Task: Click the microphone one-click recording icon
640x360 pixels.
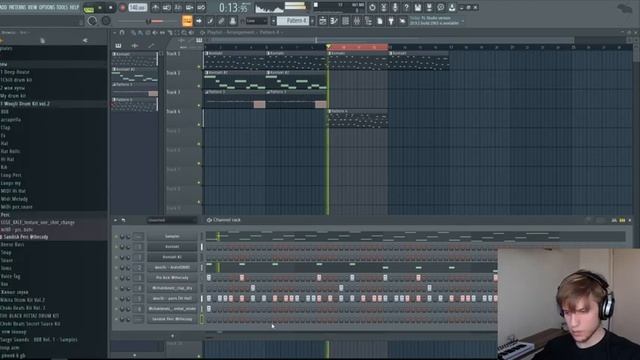Action: coord(395,7)
